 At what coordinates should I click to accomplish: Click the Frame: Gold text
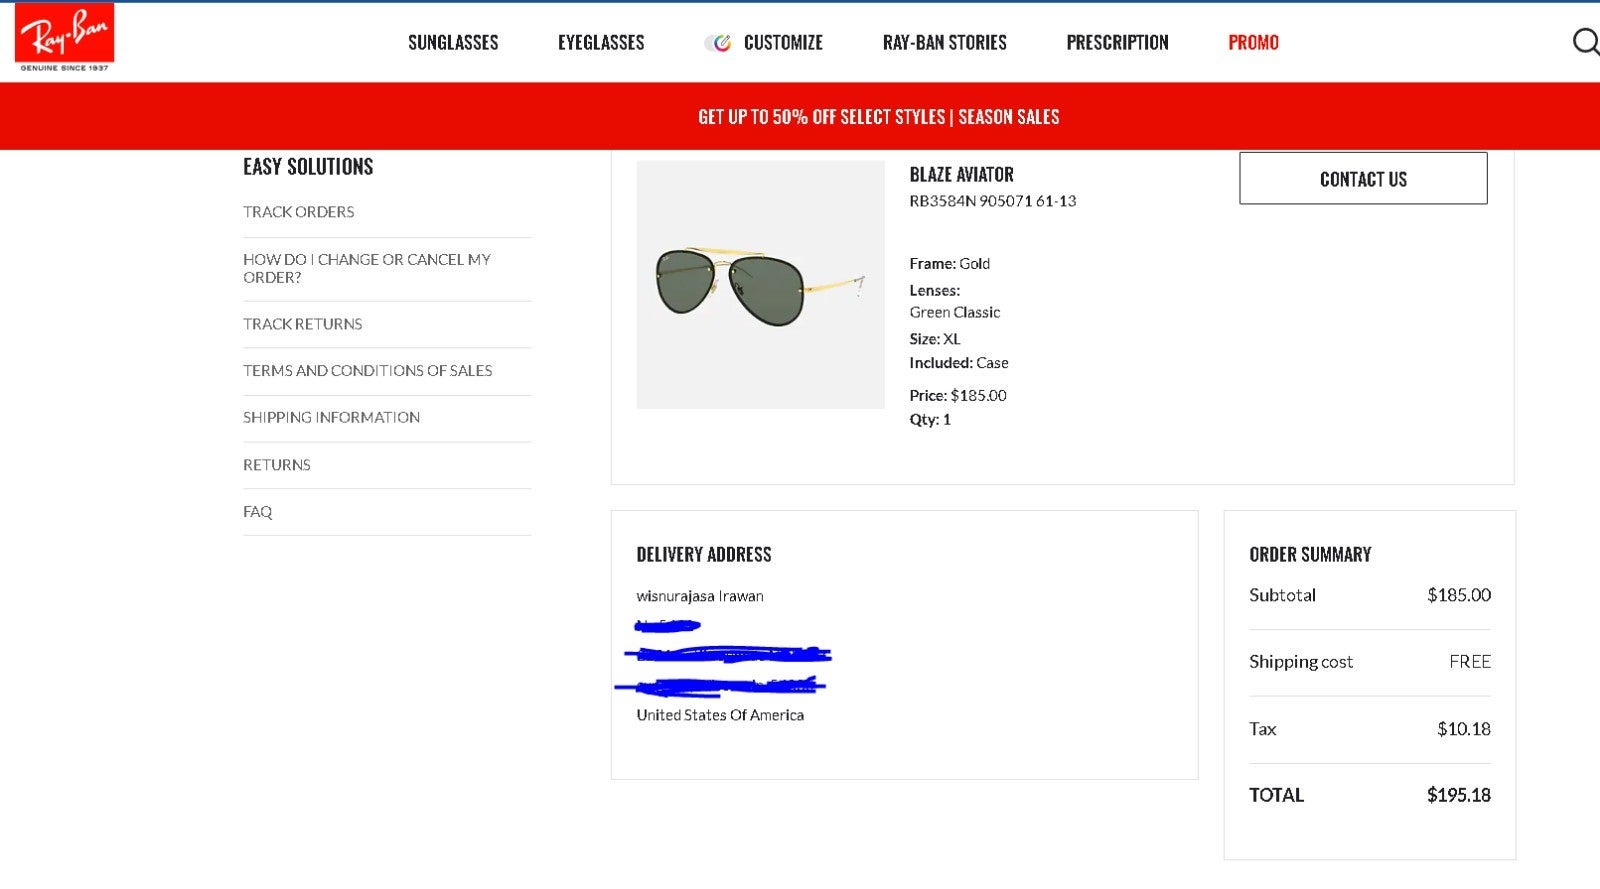point(949,264)
